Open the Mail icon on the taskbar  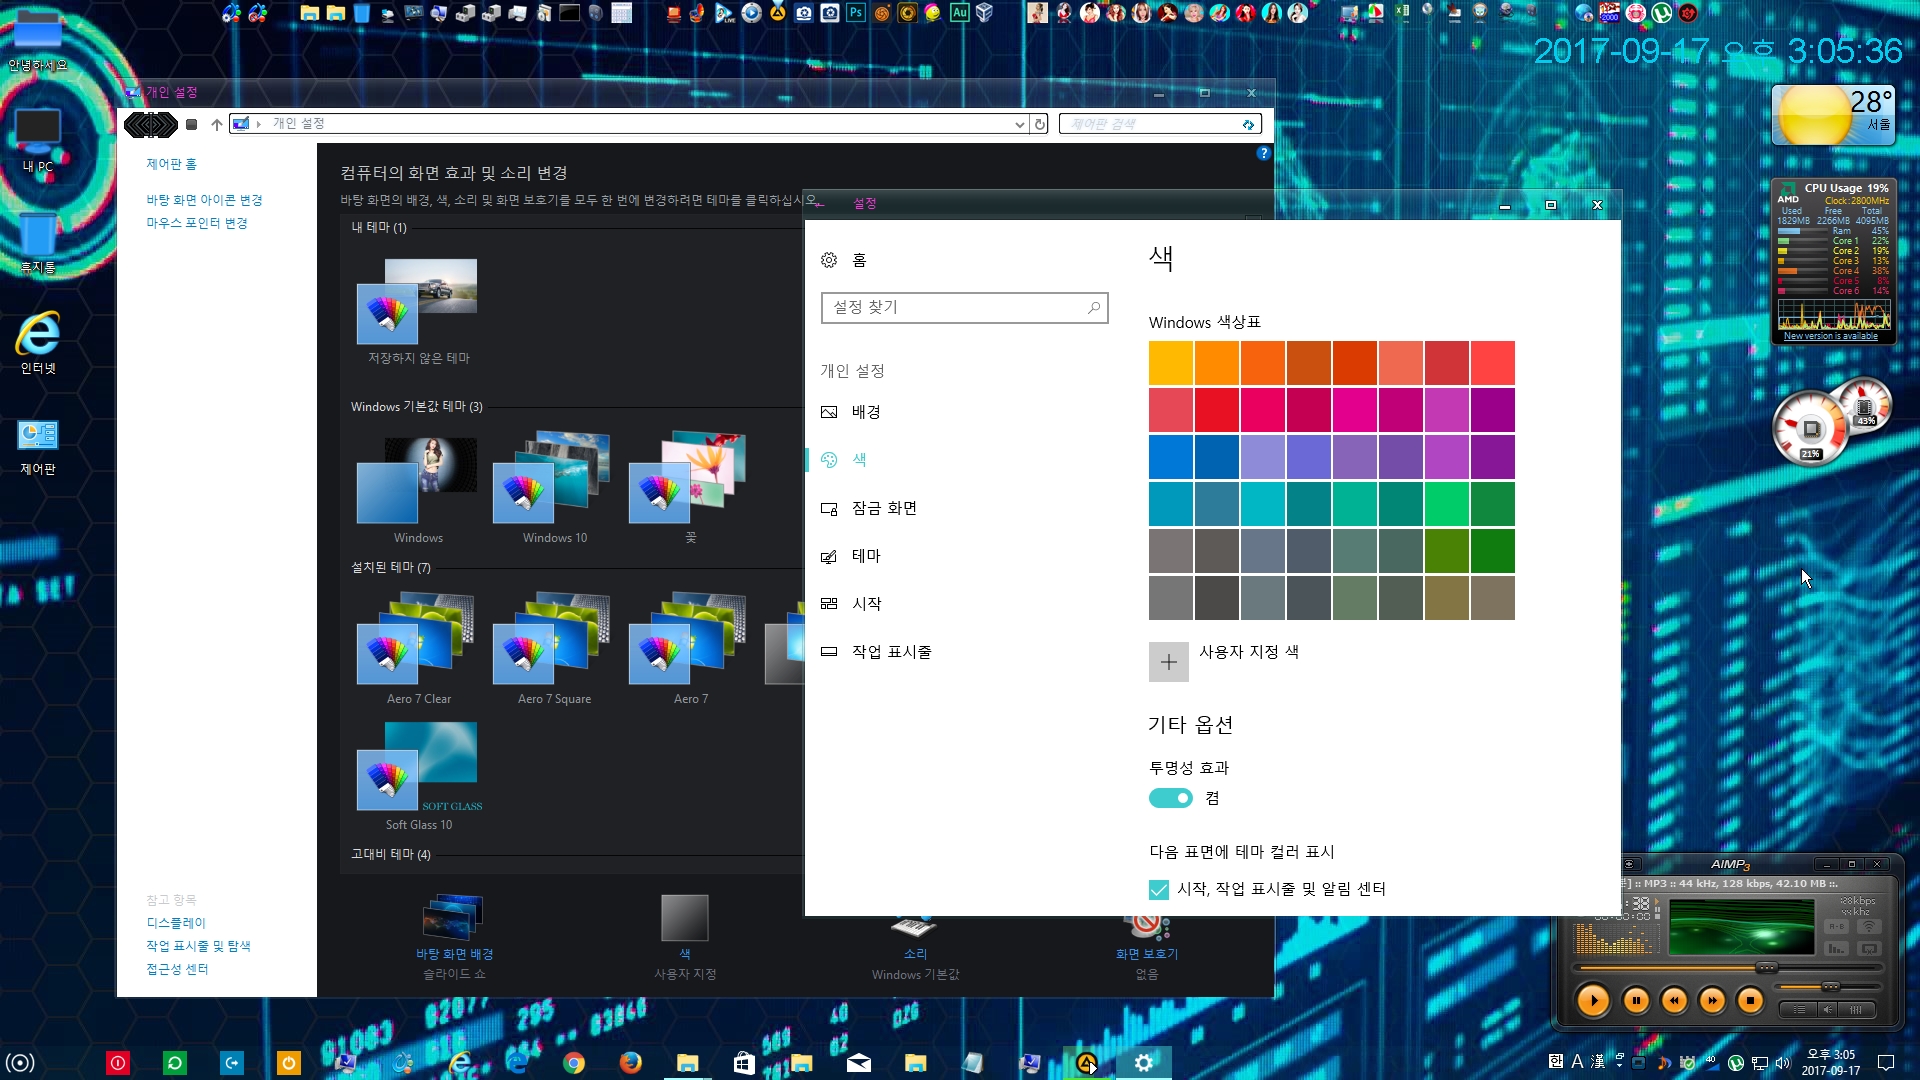click(858, 1062)
